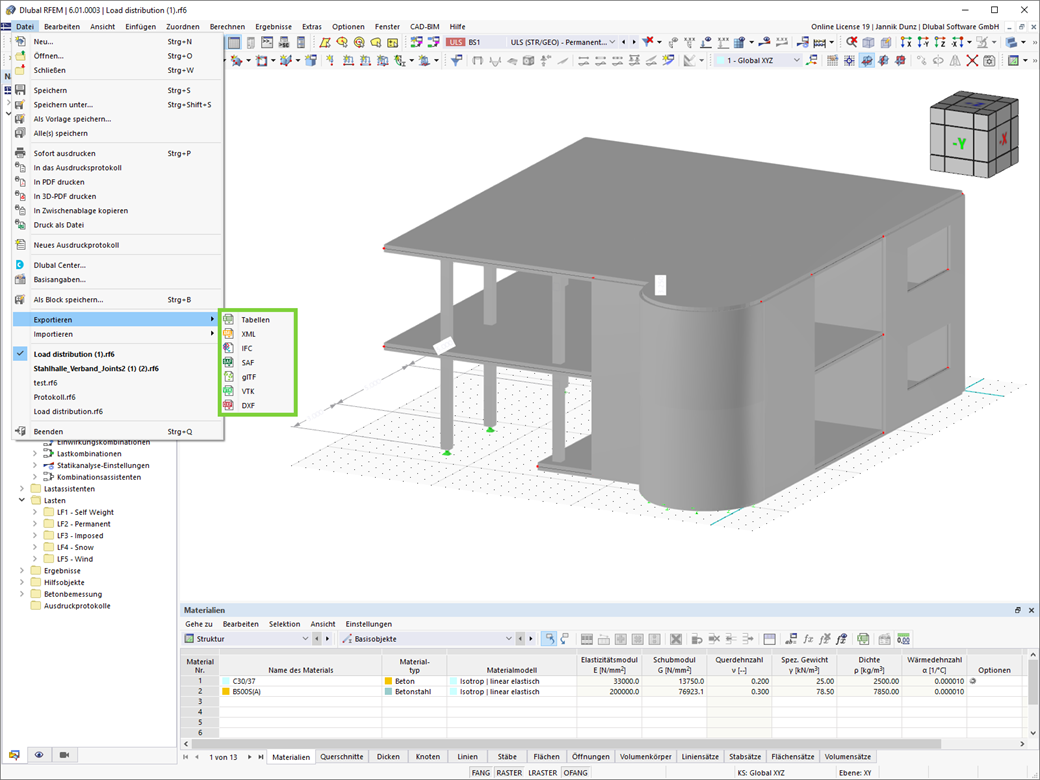Image resolution: width=1040 pixels, height=780 pixels.
Task: Collapse the Lasten tree node
Action: pos(22,501)
